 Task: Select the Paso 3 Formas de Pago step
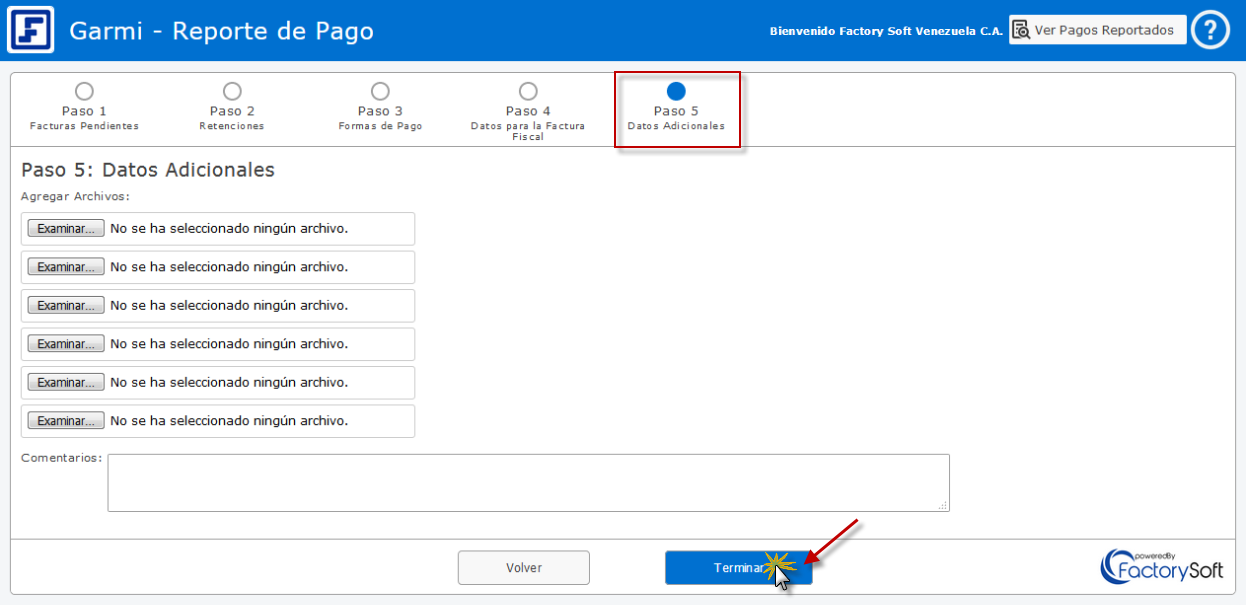coord(380,92)
